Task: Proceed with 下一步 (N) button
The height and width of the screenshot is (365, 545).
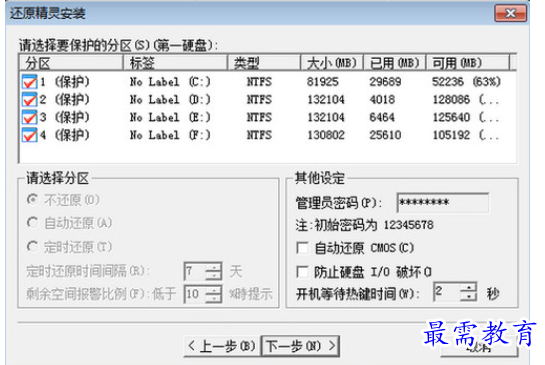Action: point(300,346)
